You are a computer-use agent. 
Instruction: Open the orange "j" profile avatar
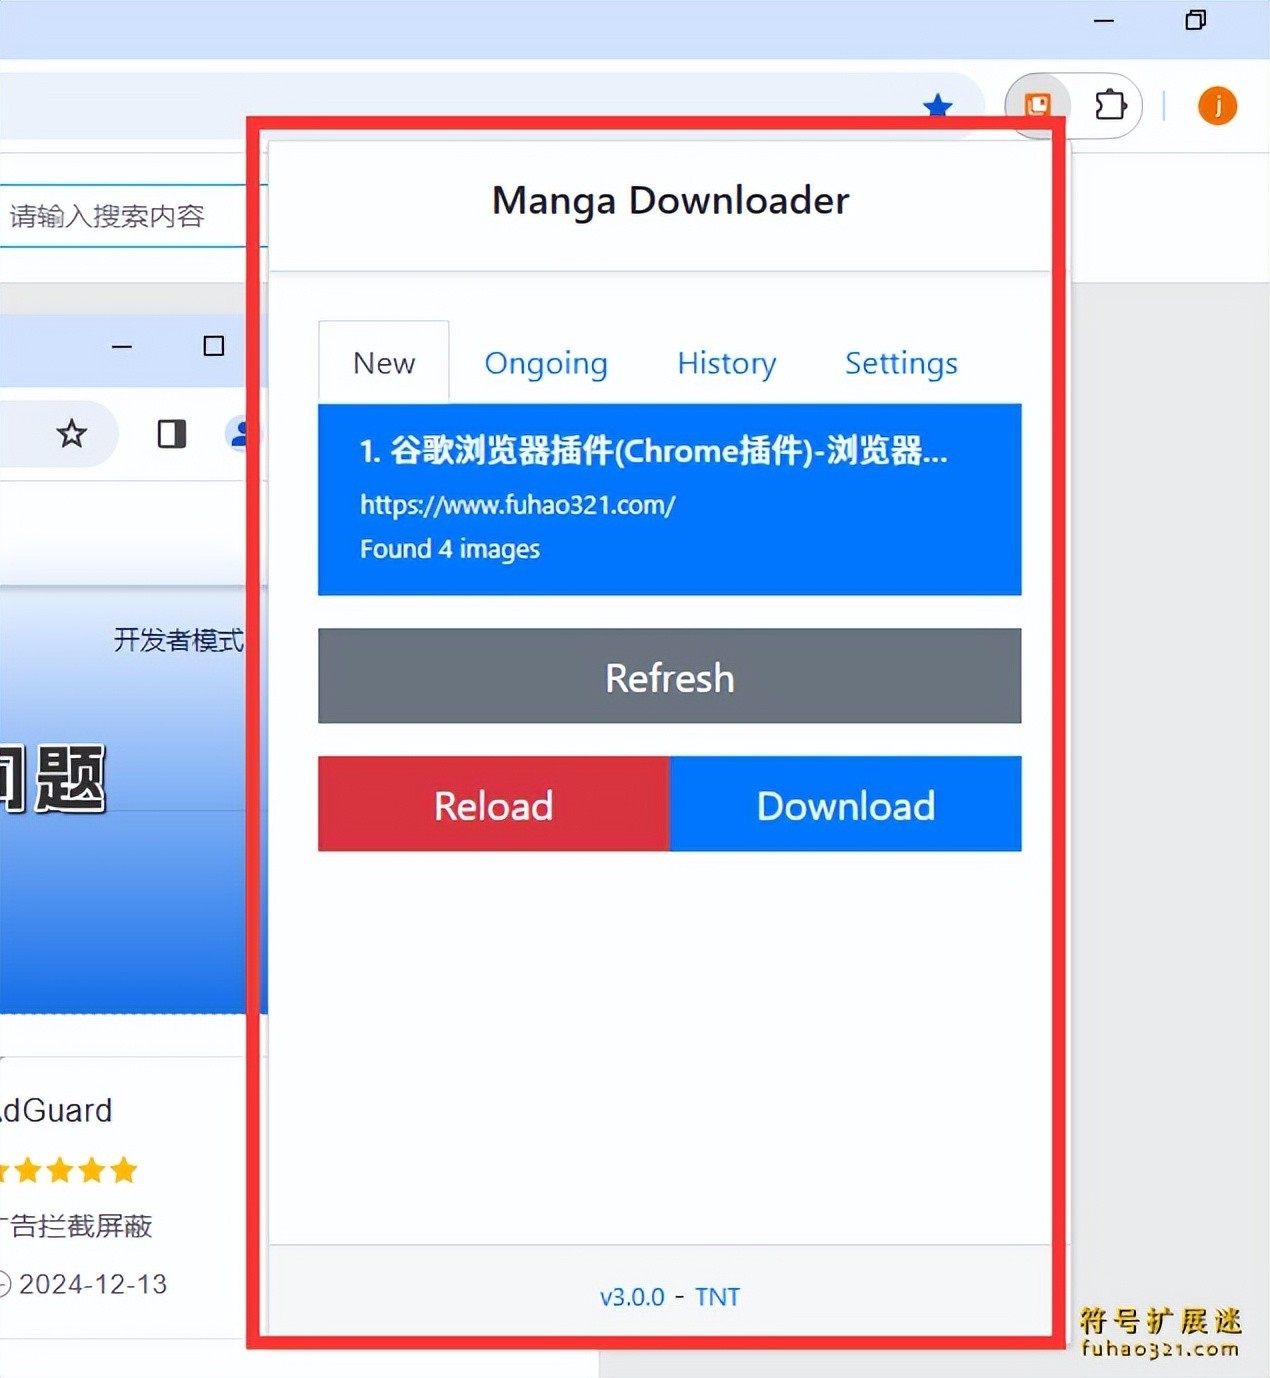1217,106
